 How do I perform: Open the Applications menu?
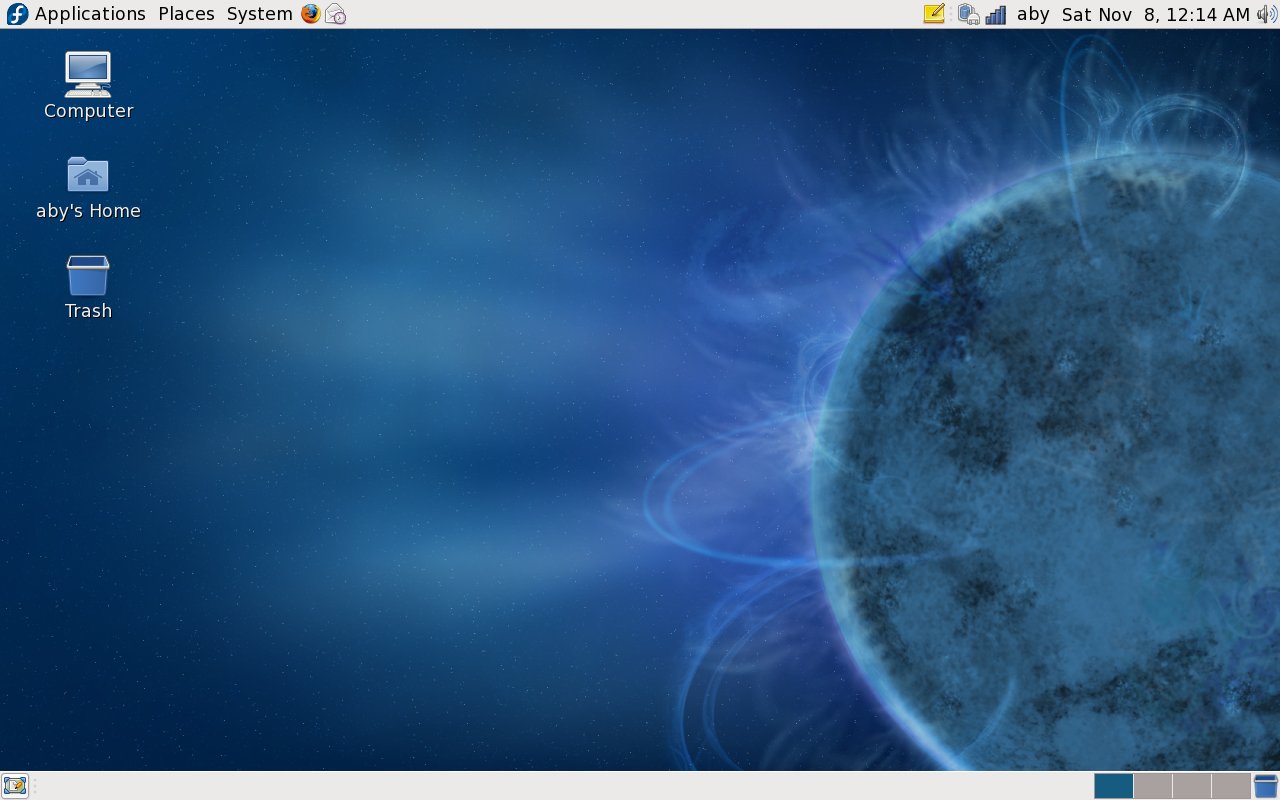click(90, 14)
